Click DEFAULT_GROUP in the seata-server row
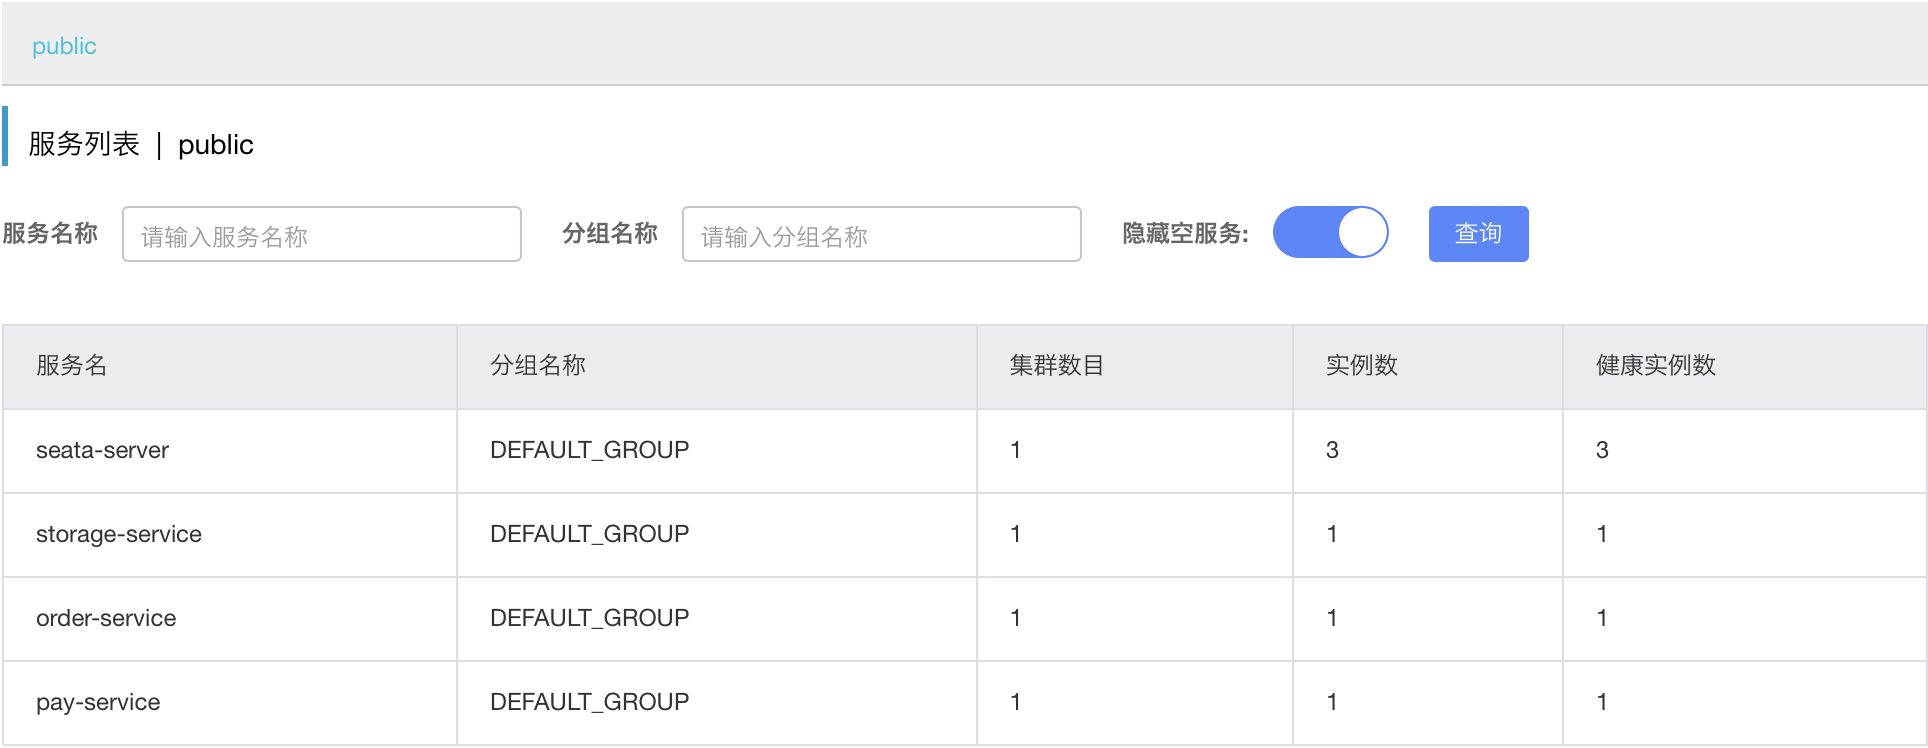This screenshot has height=748, width=1928. [589, 451]
